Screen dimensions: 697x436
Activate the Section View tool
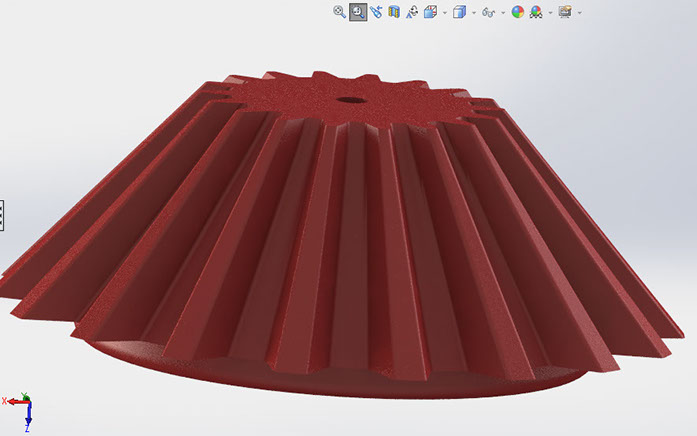click(394, 12)
